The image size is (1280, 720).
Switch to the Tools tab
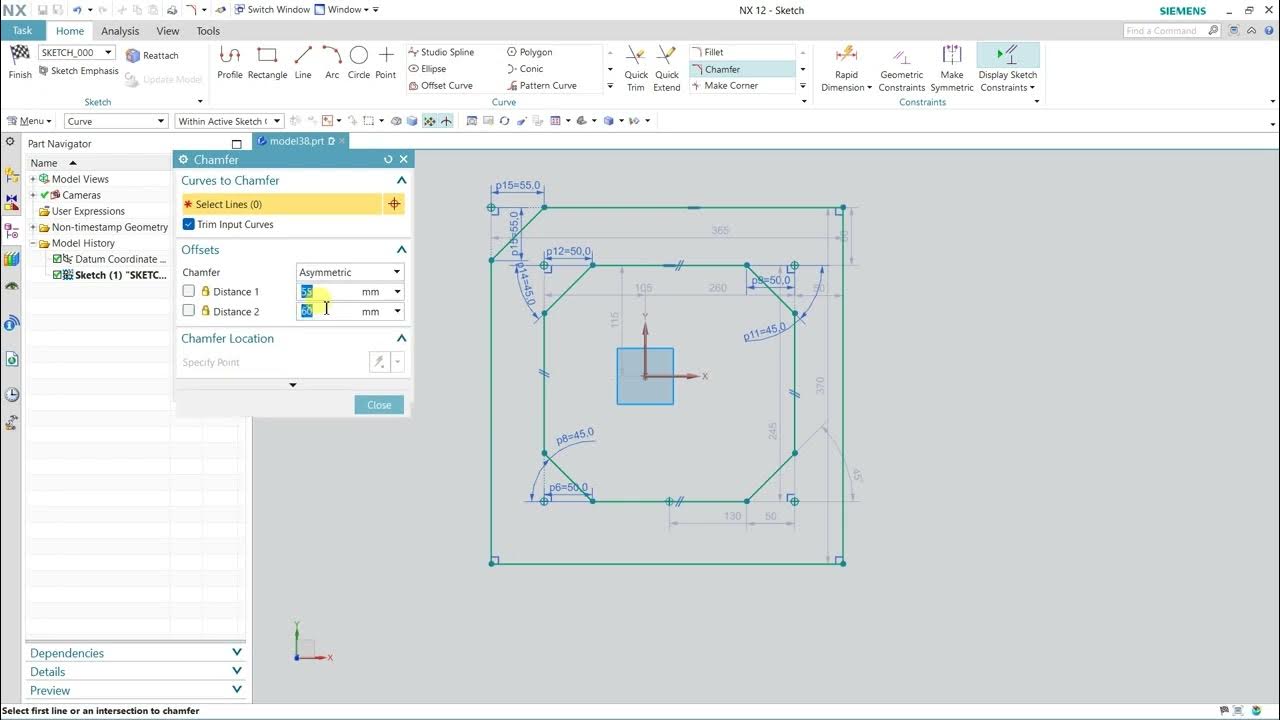pyautogui.click(x=208, y=31)
